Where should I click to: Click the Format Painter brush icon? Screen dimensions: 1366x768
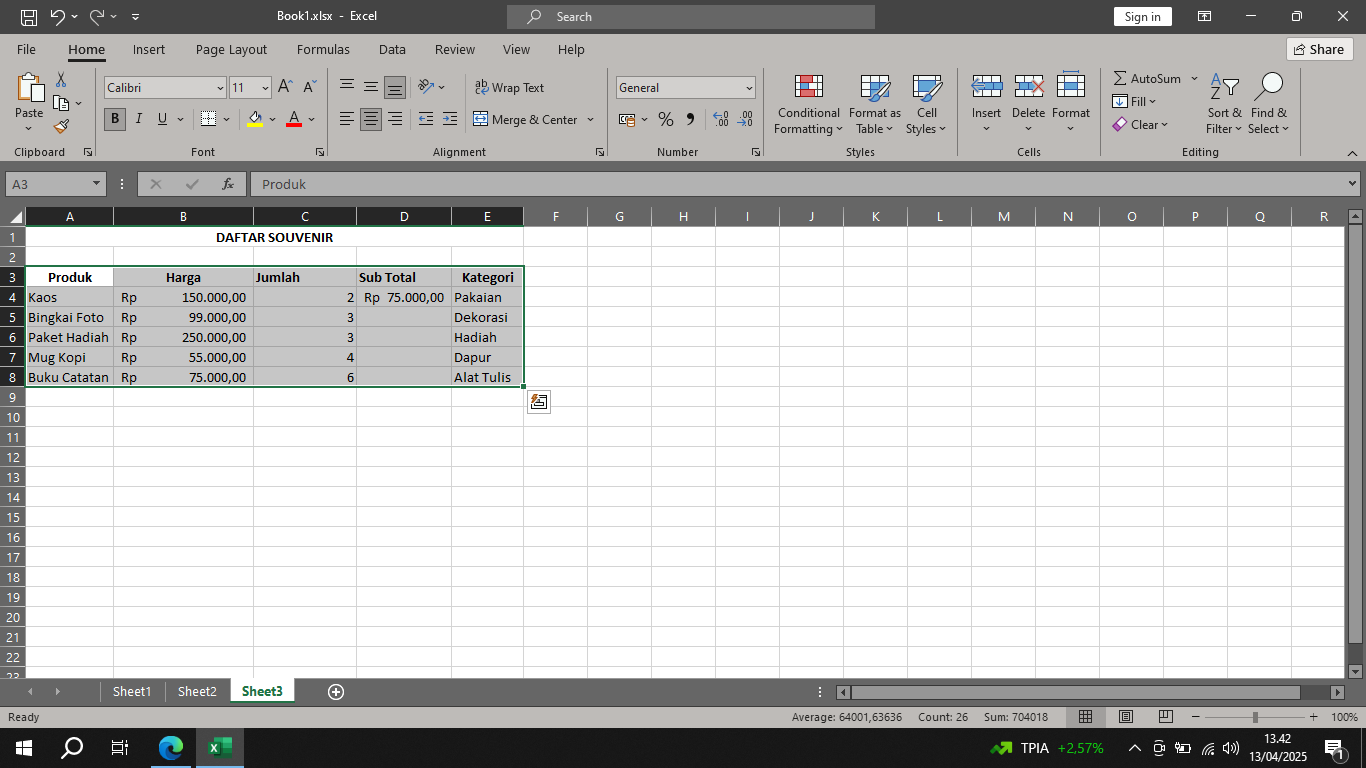click(61, 126)
